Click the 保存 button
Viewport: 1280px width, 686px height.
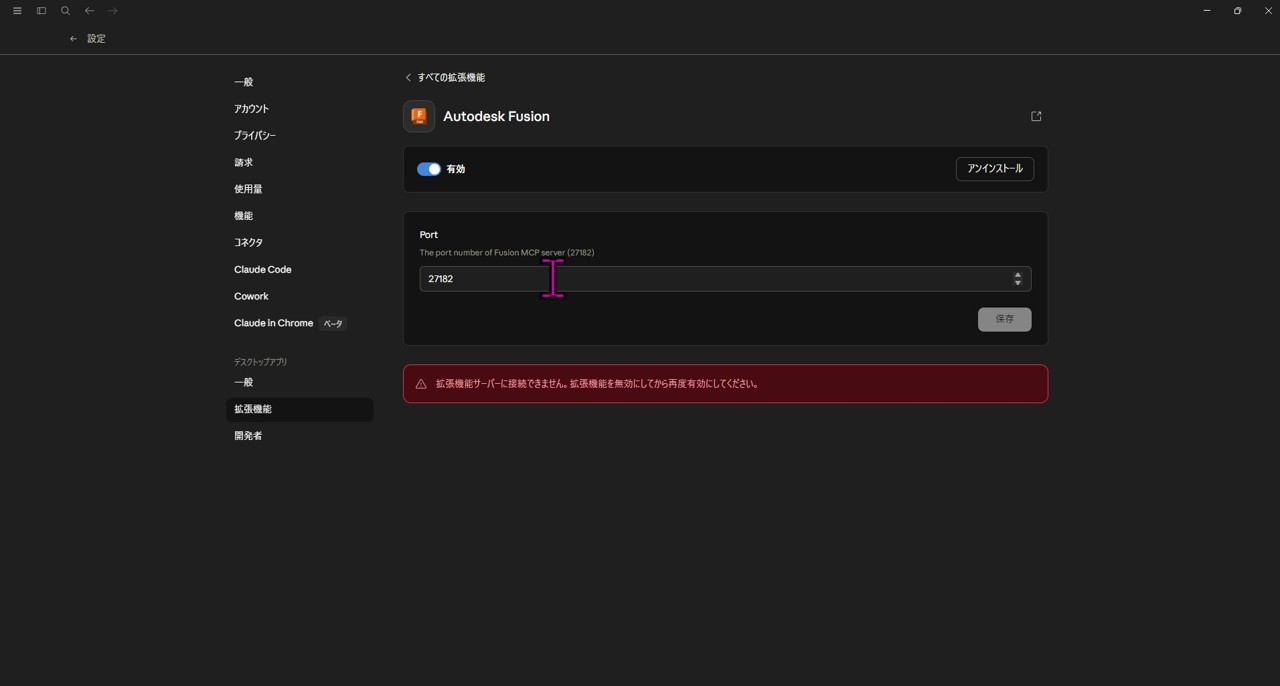pos(1004,319)
